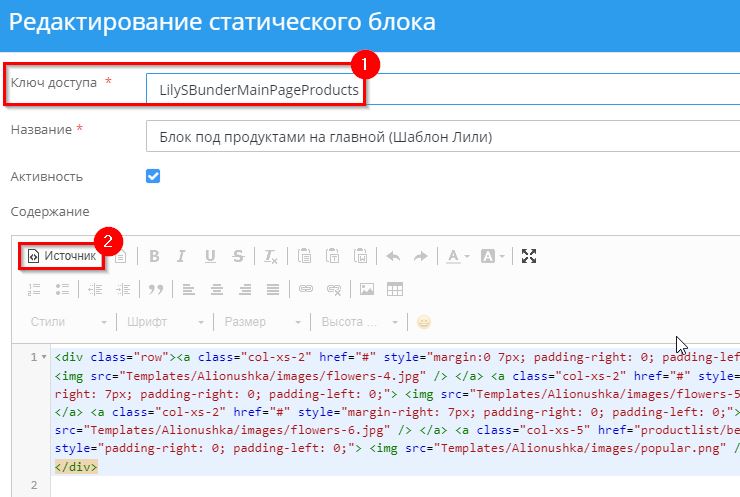Insert a table using table icon
740x497 pixels.
coord(395,289)
